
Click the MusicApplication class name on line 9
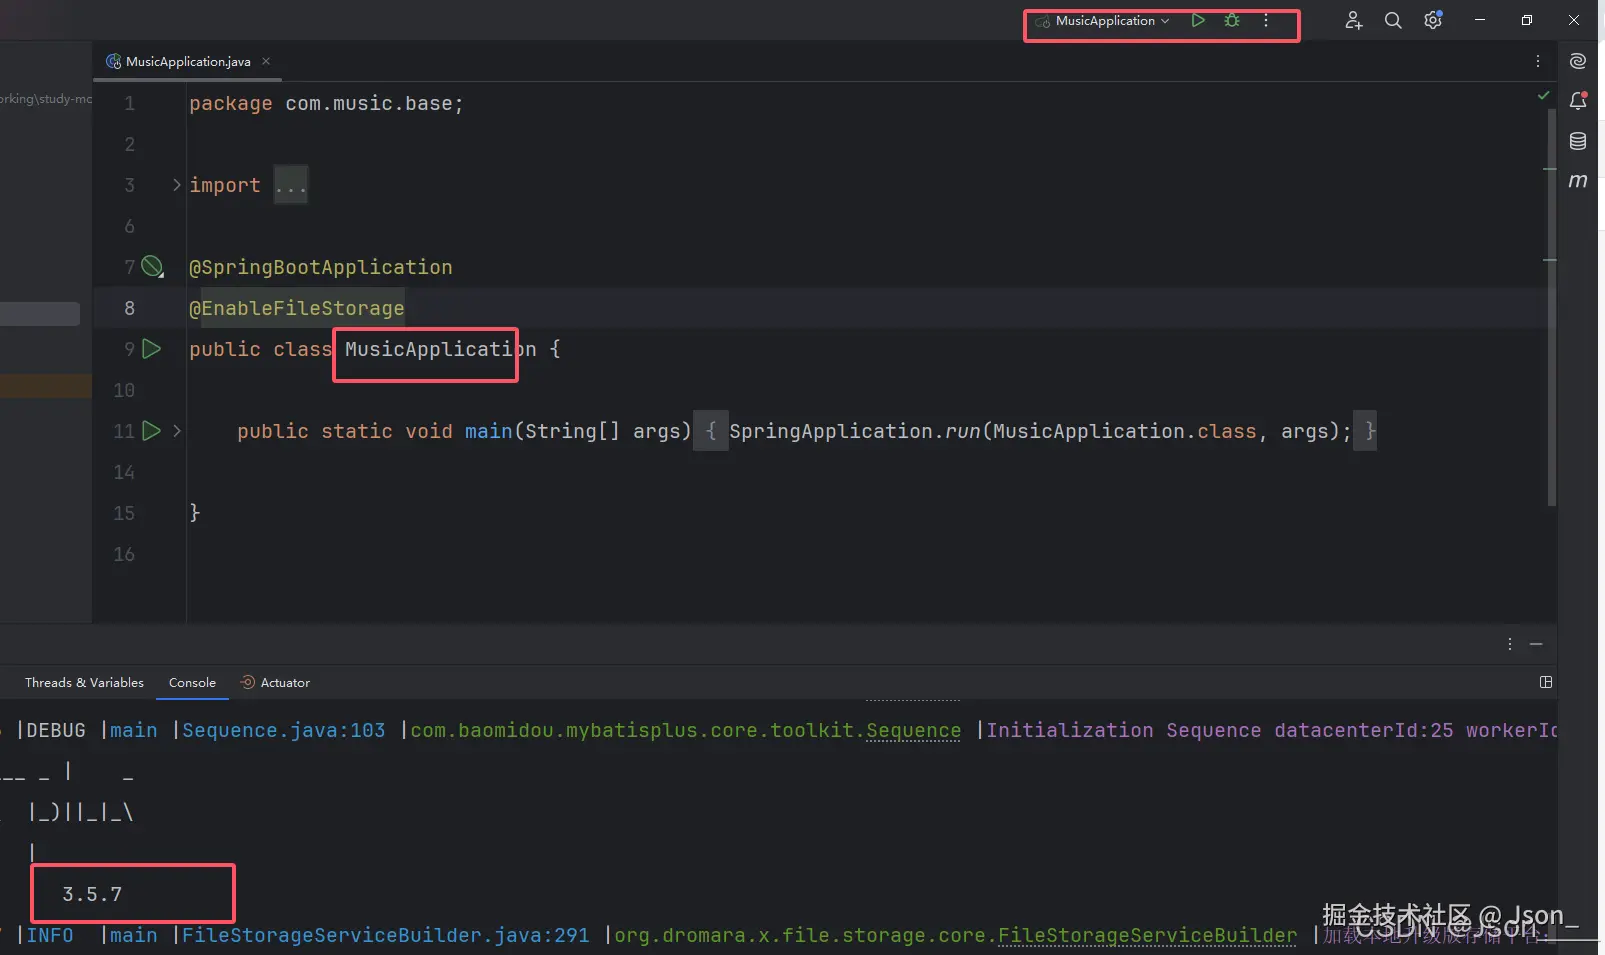click(441, 349)
